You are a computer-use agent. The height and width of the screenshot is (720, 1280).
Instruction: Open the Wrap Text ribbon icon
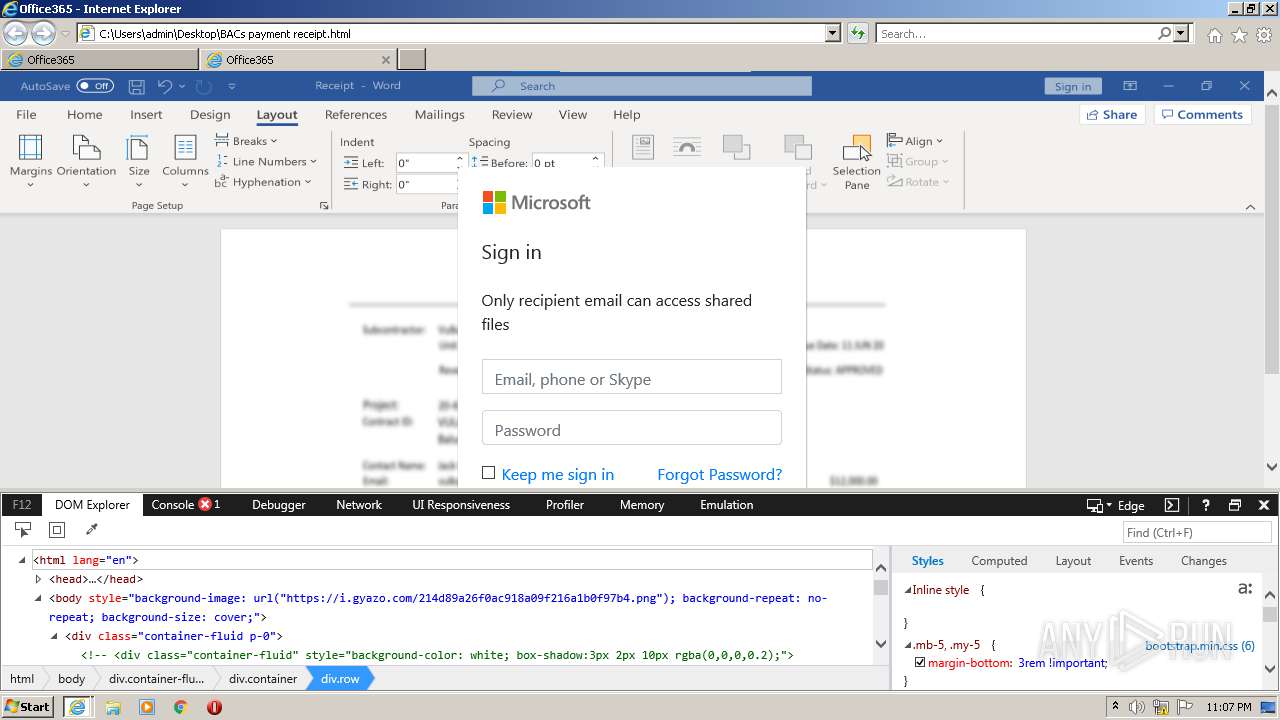pos(687,148)
